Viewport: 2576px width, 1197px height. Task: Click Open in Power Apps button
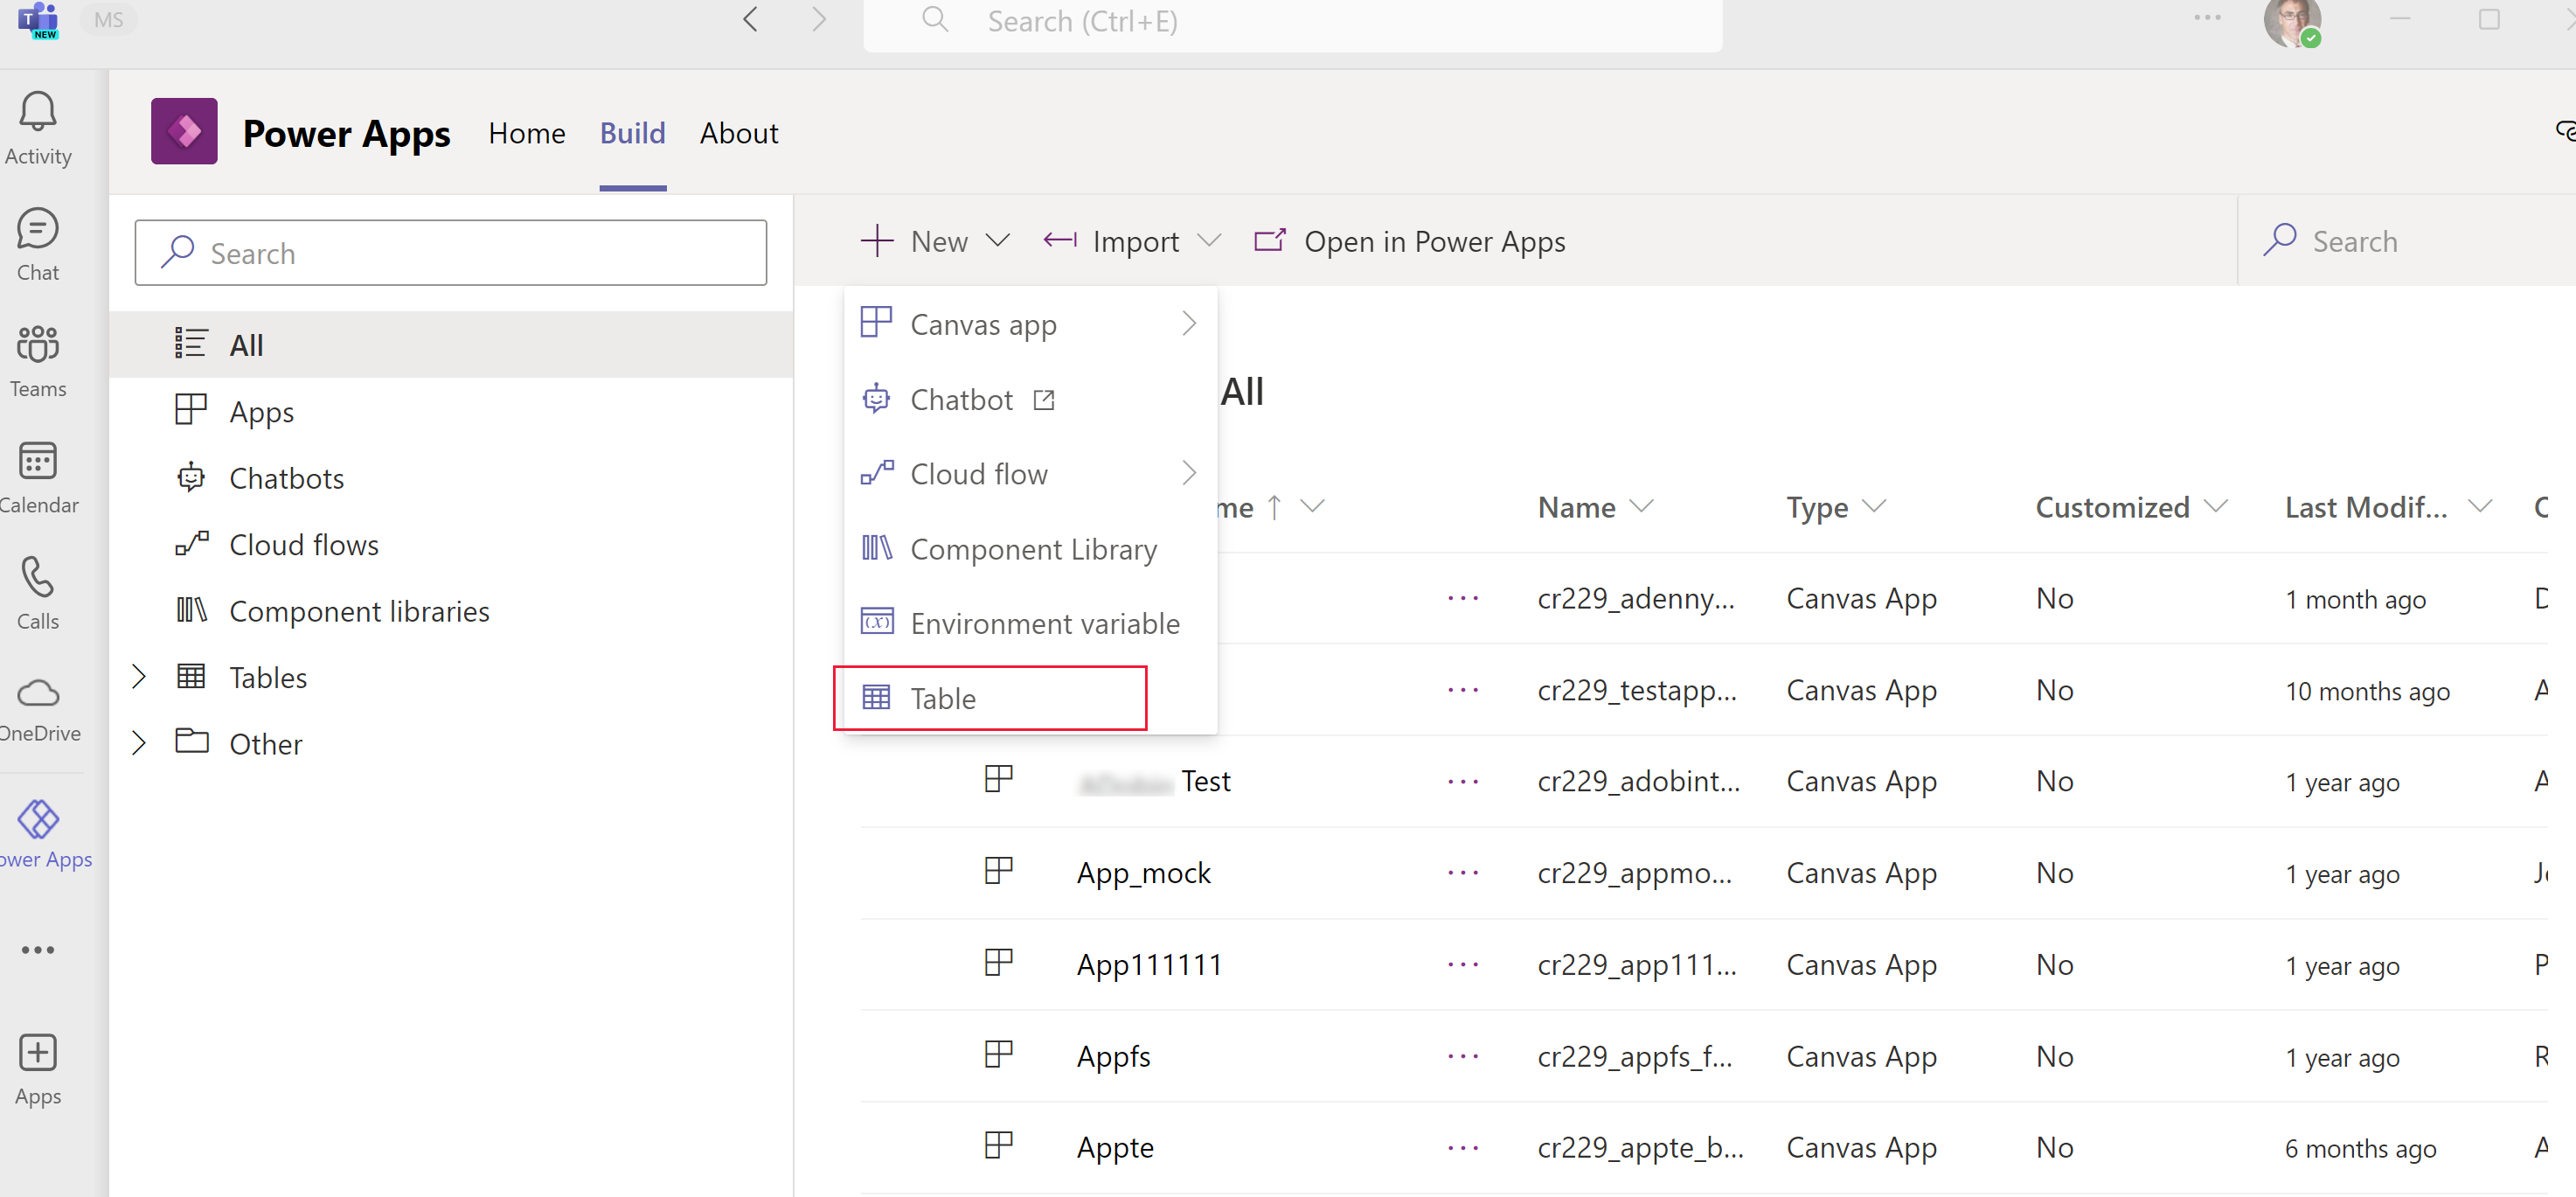click(x=1411, y=240)
